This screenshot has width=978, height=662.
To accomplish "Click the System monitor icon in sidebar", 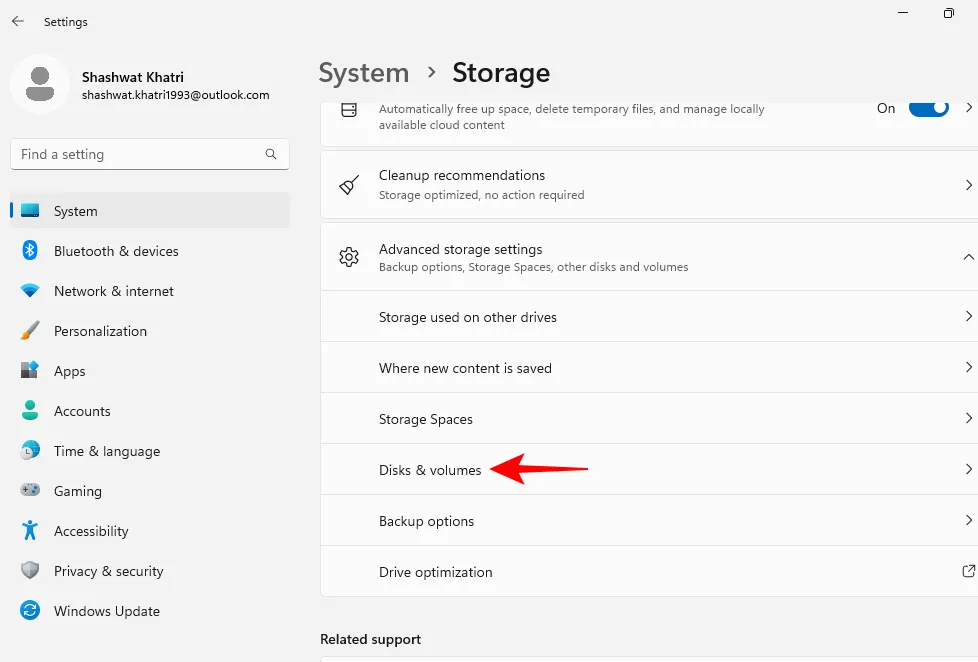I will pos(30,210).
